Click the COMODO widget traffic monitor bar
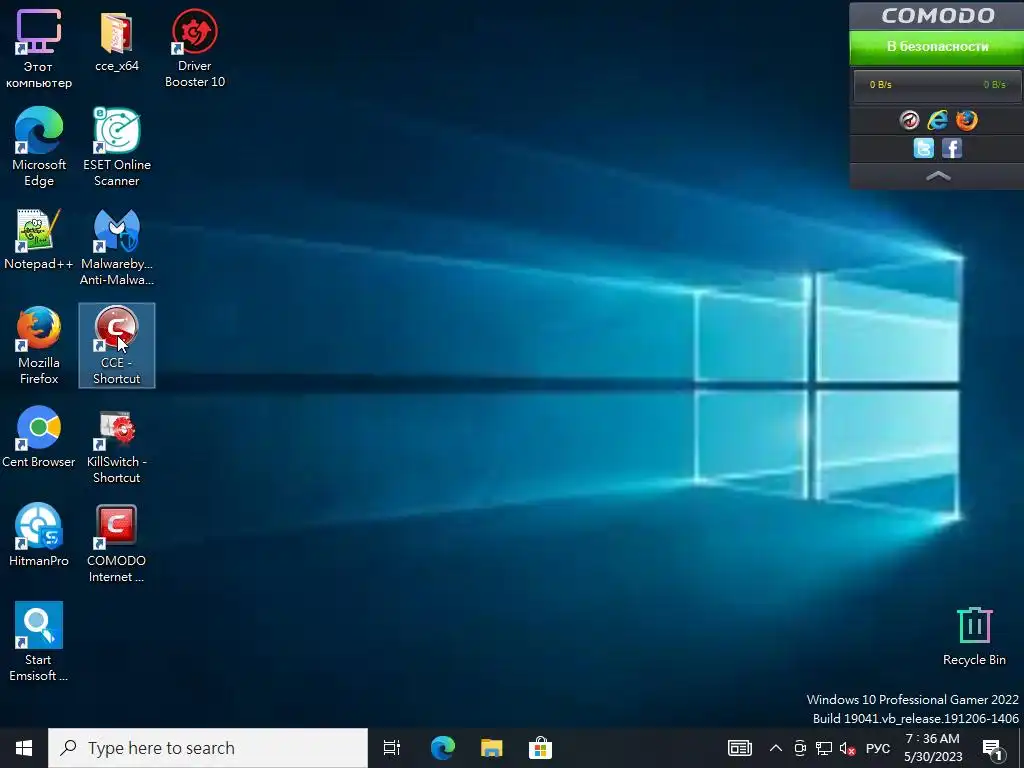The width and height of the screenshot is (1024, 768). (x=937, y=85)
